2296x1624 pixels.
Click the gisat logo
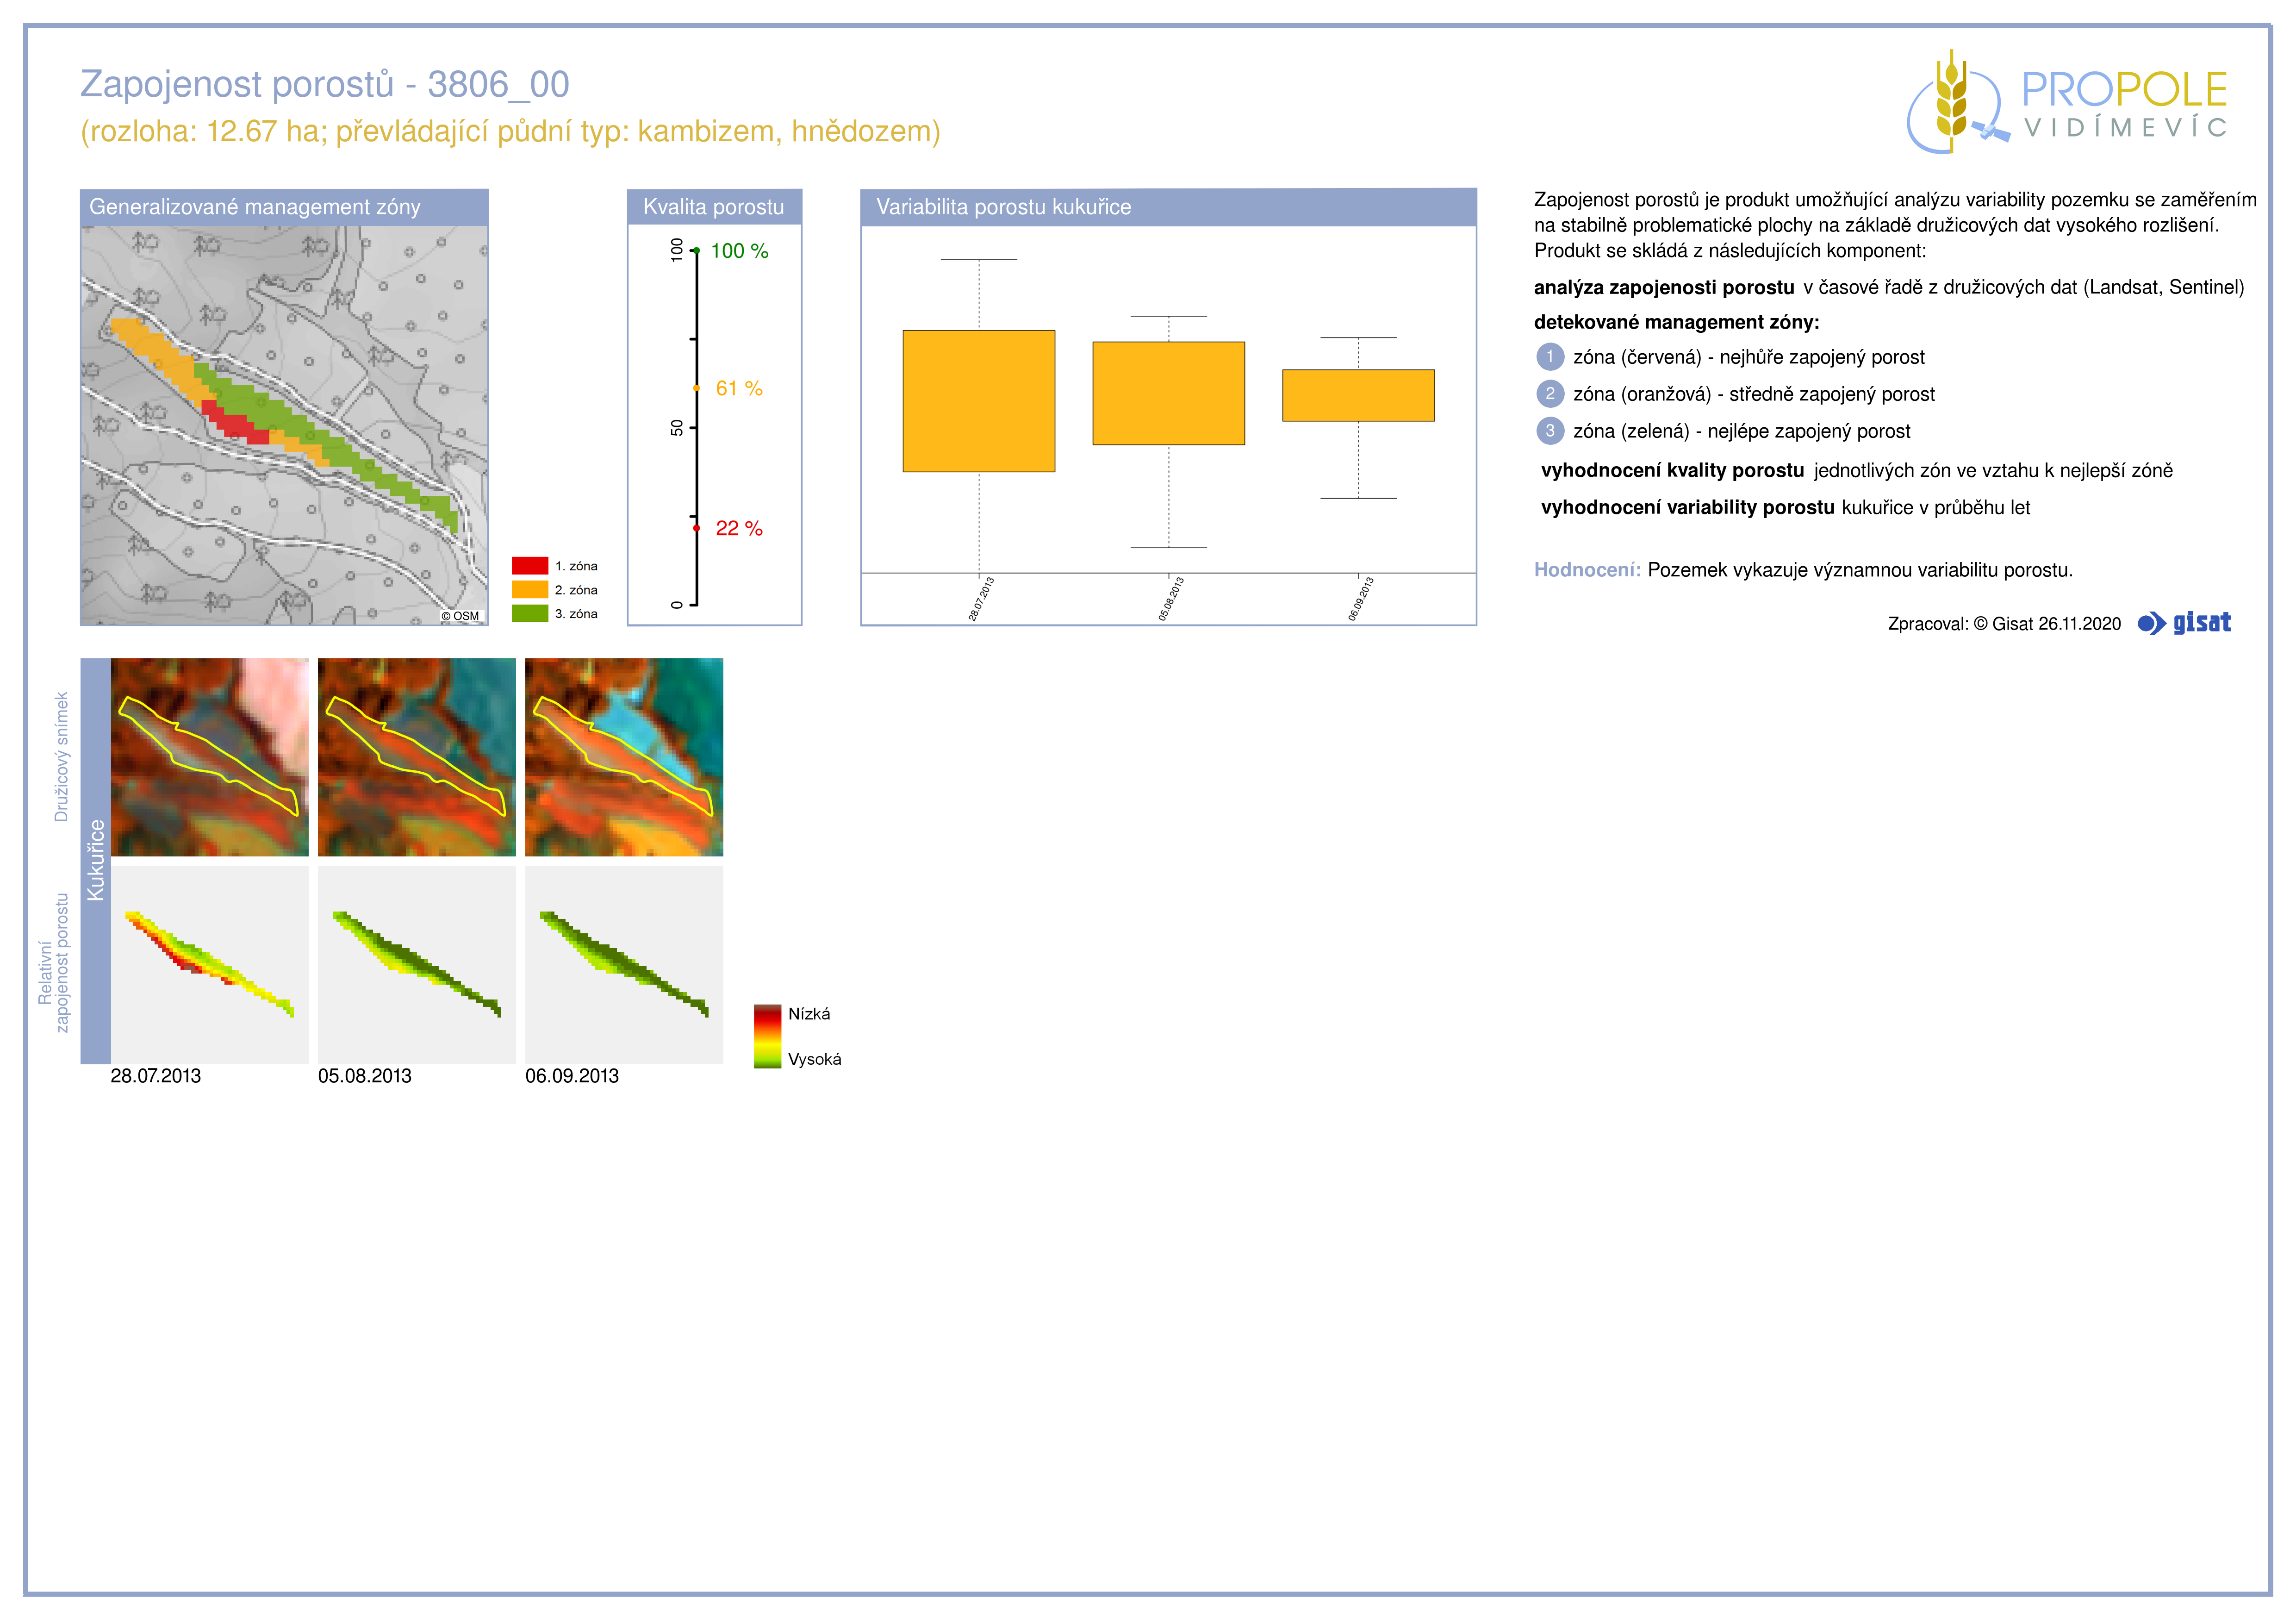tap(2184, 623)
